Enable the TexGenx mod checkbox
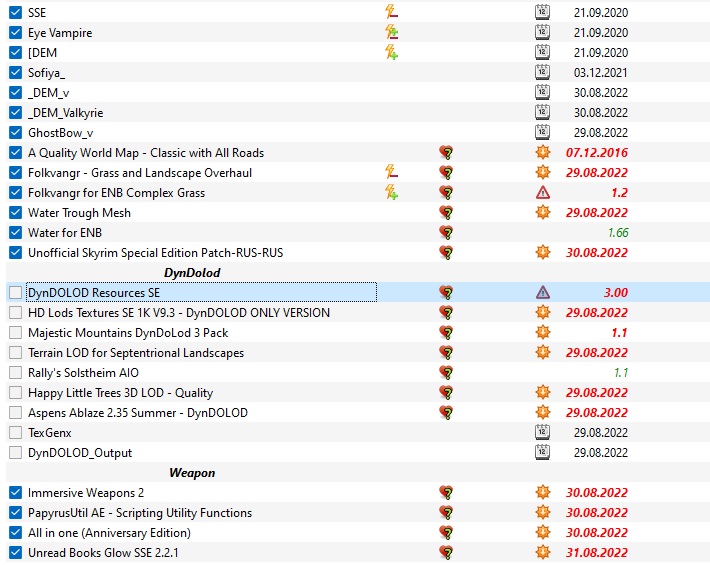 [15, 432]
